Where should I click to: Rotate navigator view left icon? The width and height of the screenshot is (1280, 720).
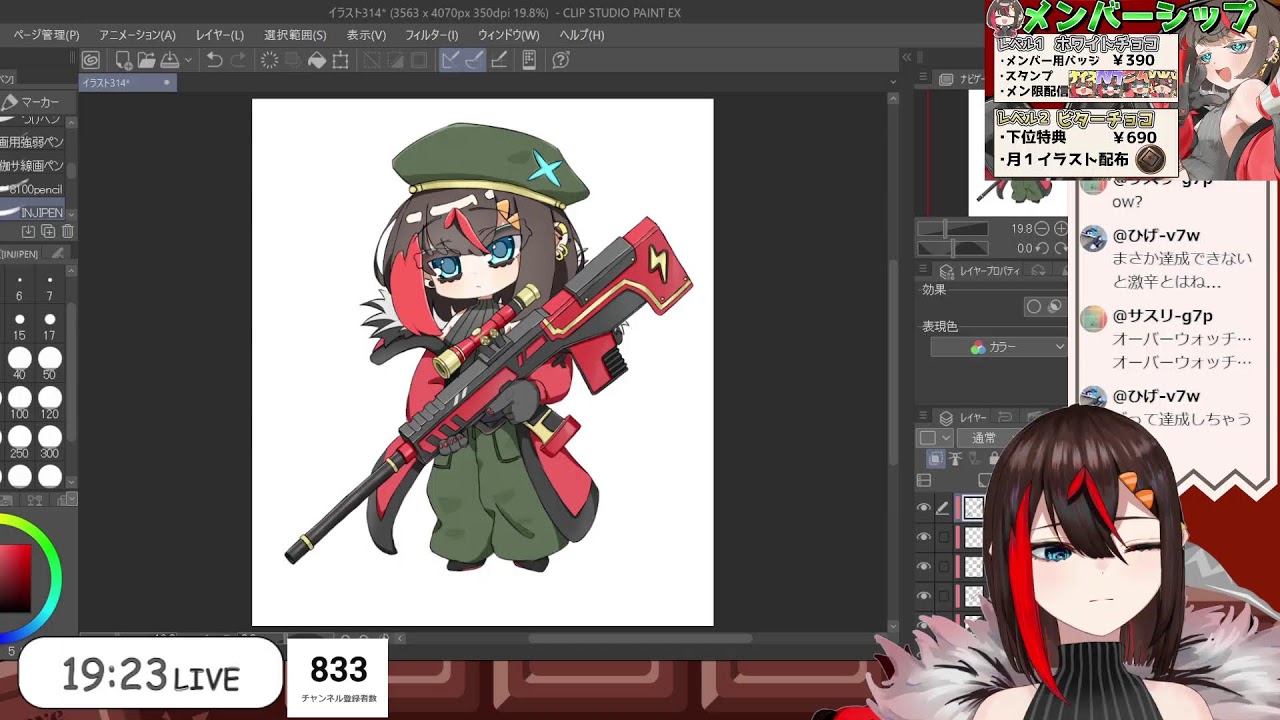(x=1042, y=248)
